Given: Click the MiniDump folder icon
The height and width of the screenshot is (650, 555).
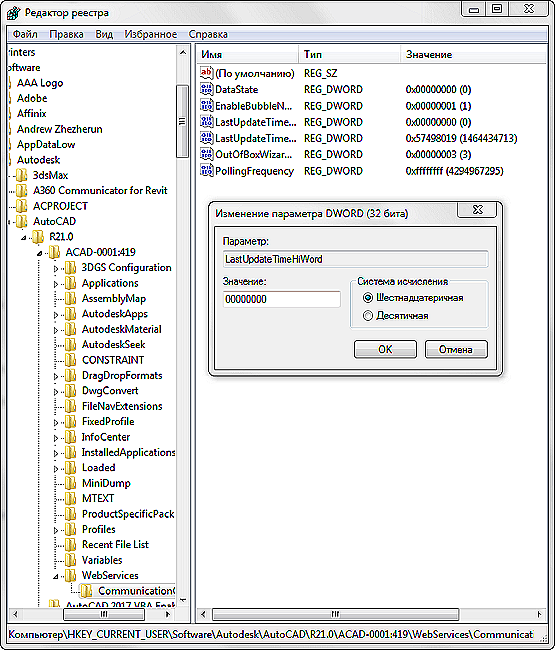Looking at the screenshot, I should pyautogui.click(x=70, y=483).
